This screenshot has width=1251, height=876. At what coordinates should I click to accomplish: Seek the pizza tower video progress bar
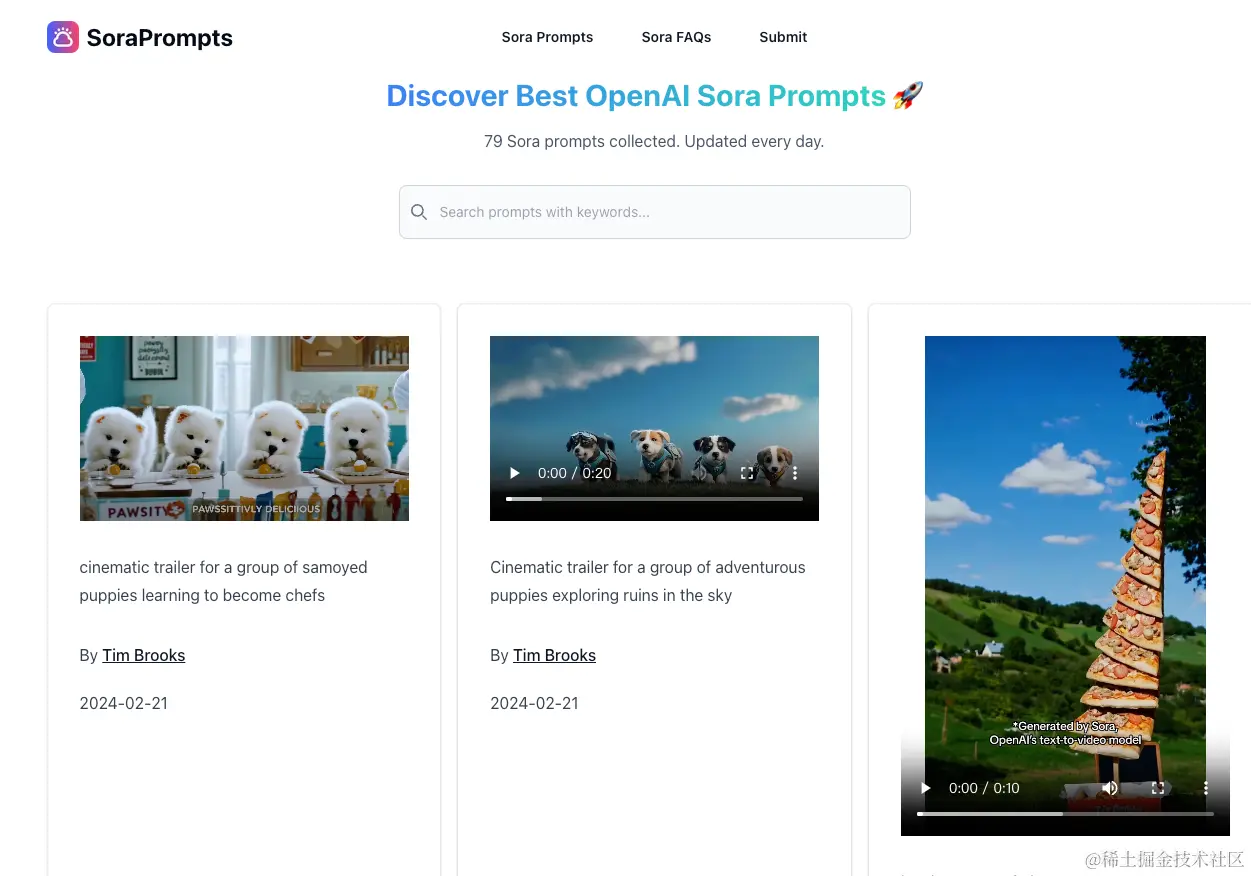pyautogui.click(x=1065, y=813)
